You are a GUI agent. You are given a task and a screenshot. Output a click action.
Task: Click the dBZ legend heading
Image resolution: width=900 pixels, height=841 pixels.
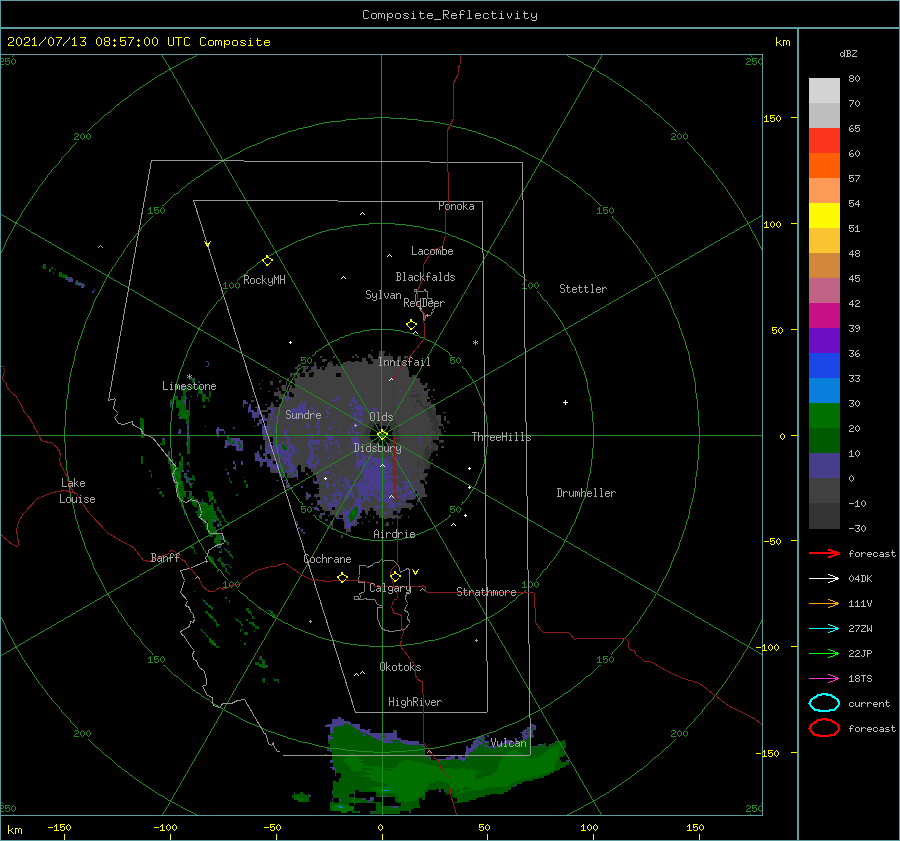[x=848, y=53]
